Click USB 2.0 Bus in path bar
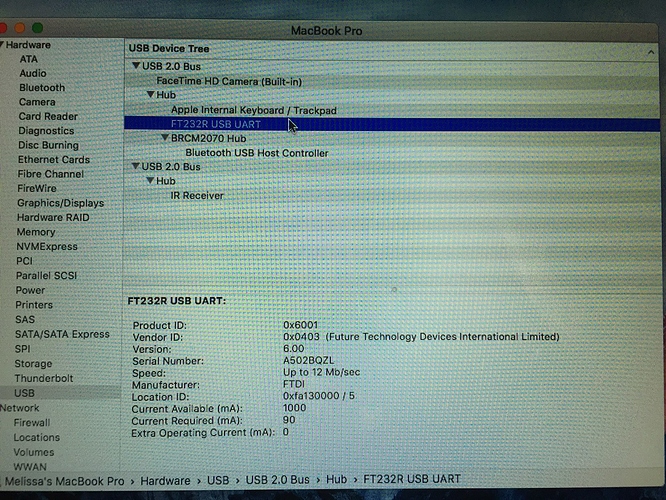The image size is (666, 500). pos(277,480)
